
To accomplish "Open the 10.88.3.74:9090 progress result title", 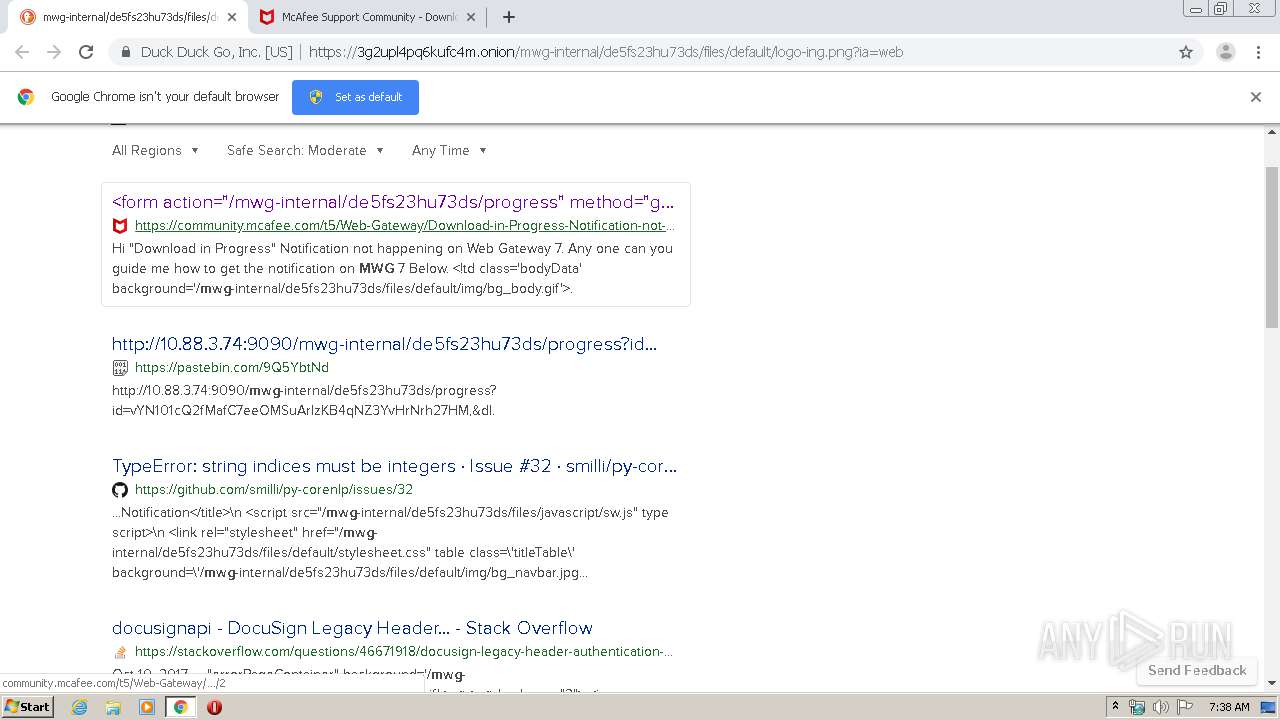I will click(x=384, y=344).
